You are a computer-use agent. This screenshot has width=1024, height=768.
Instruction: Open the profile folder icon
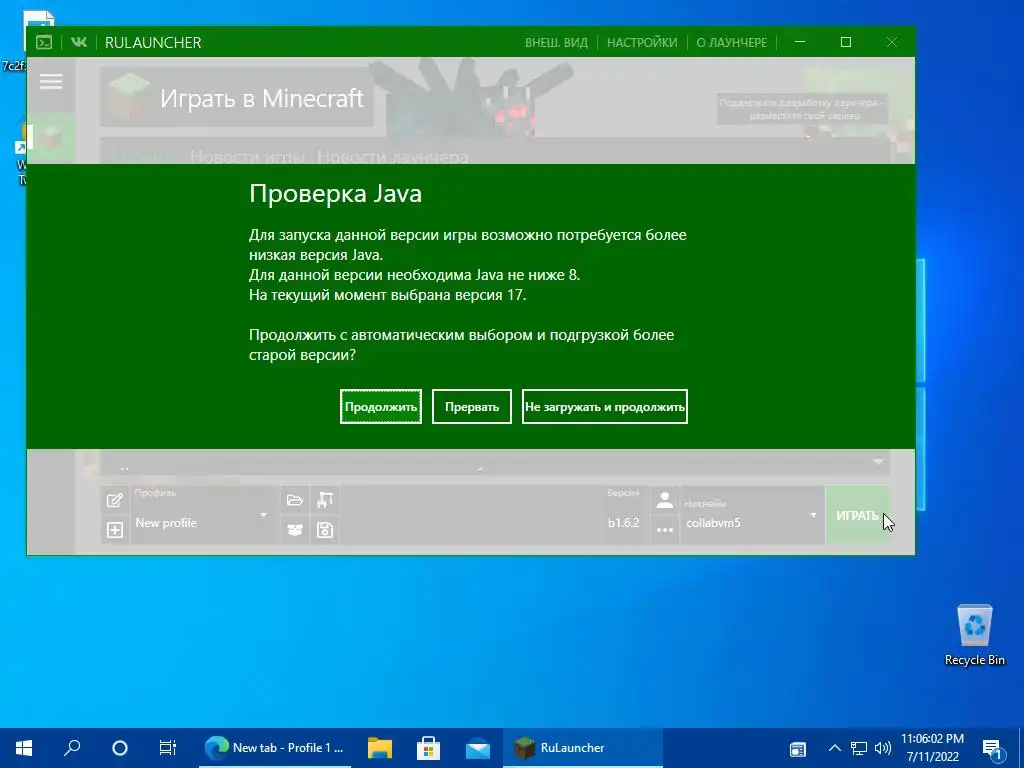click(x=295, y=500)
